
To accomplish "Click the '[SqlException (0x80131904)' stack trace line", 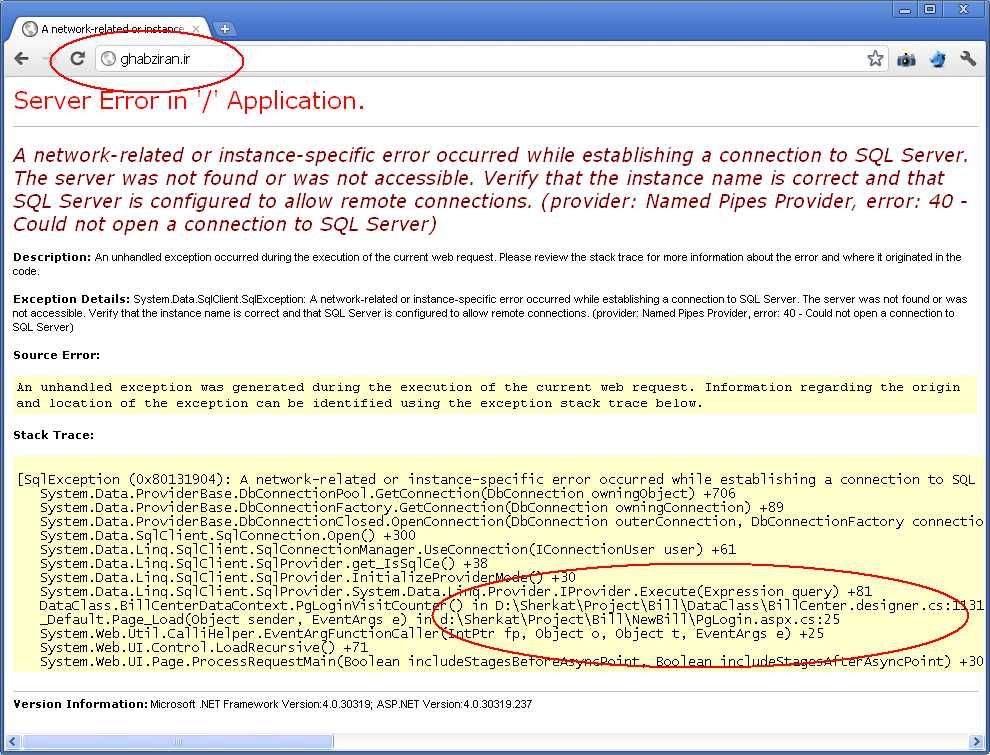I will pyautogui.click(x=496, y=479).
